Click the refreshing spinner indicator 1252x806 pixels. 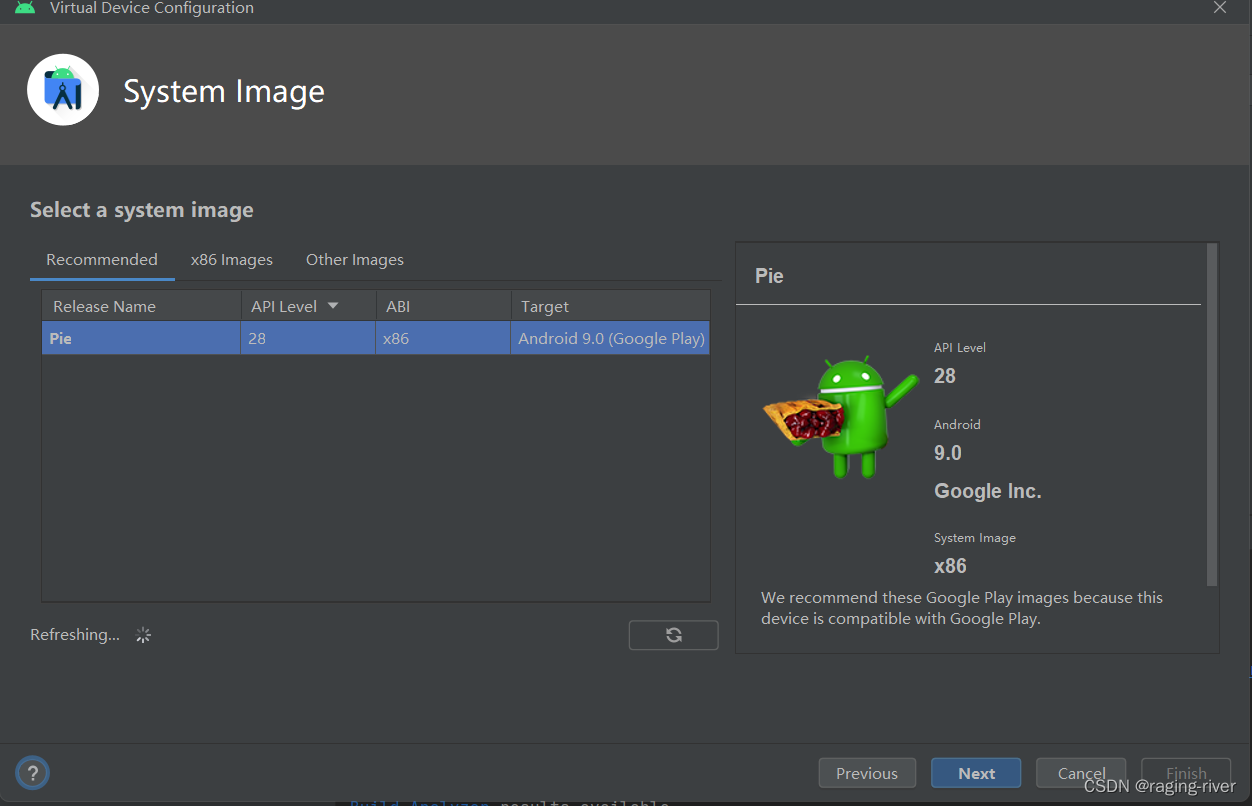143,635
